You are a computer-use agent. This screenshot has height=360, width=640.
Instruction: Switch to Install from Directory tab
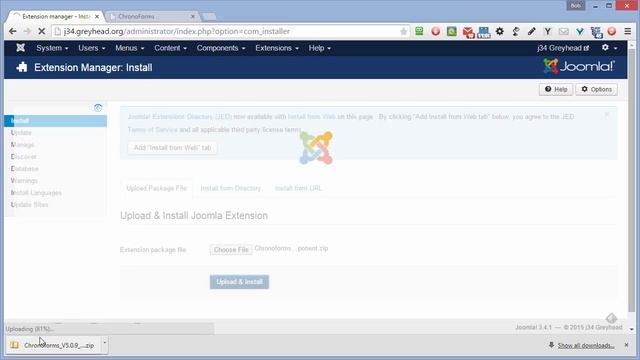pos(231,188)
